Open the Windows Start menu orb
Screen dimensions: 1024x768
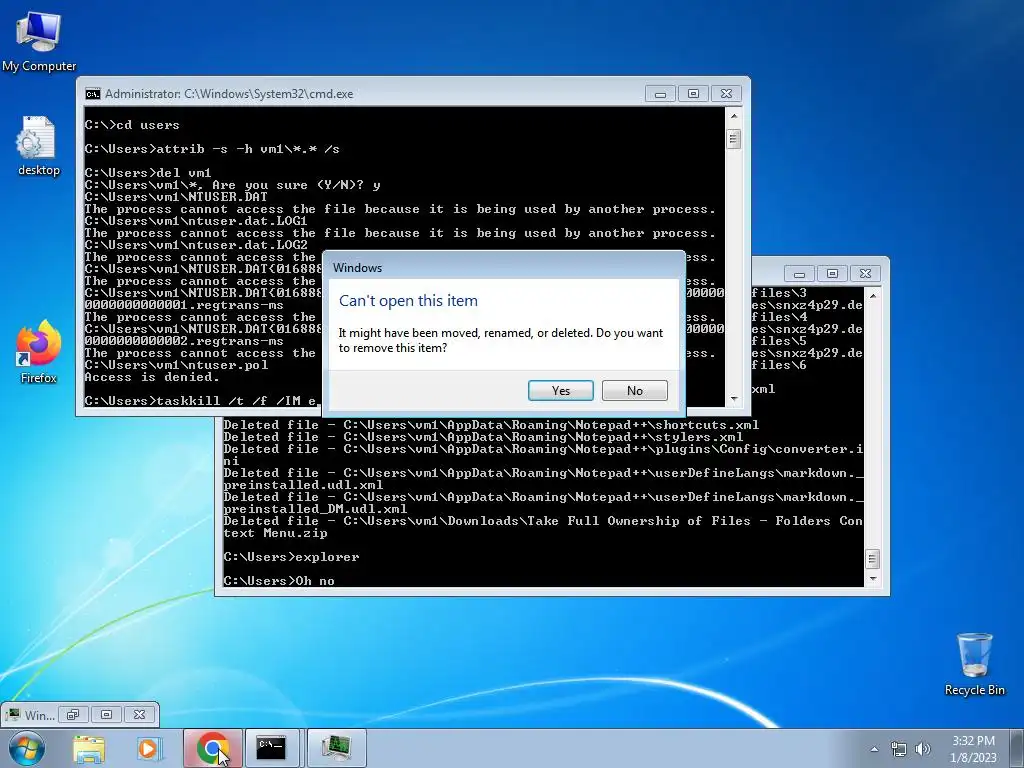pyautogui.click(x=27, y=748)
